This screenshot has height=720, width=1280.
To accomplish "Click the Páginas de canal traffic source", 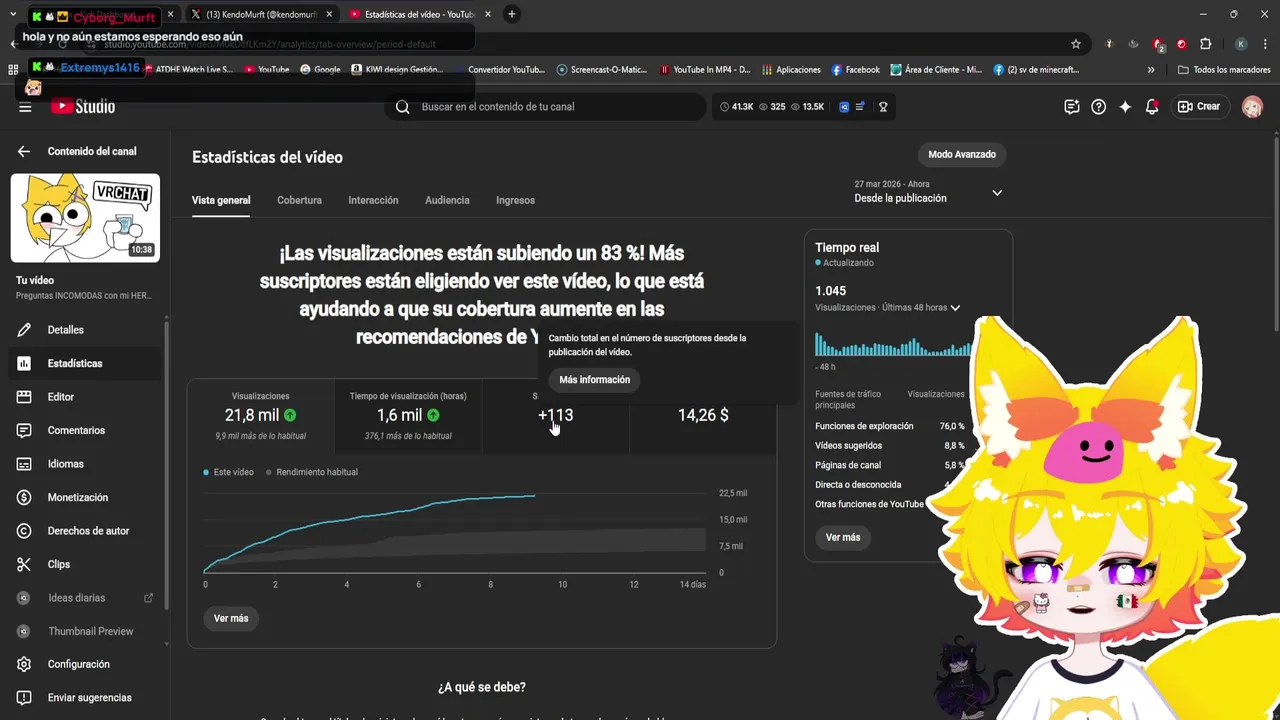I will [x=890, y=465].
